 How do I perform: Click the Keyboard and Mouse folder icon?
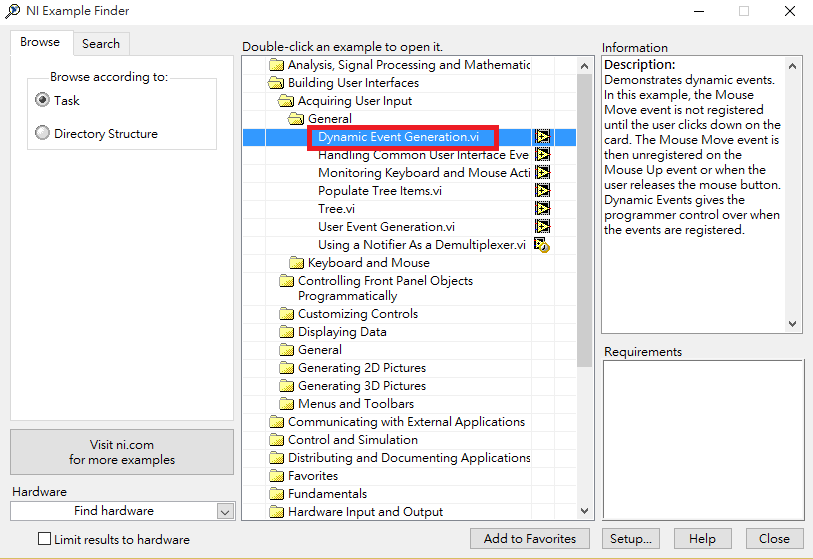[297, 263]
